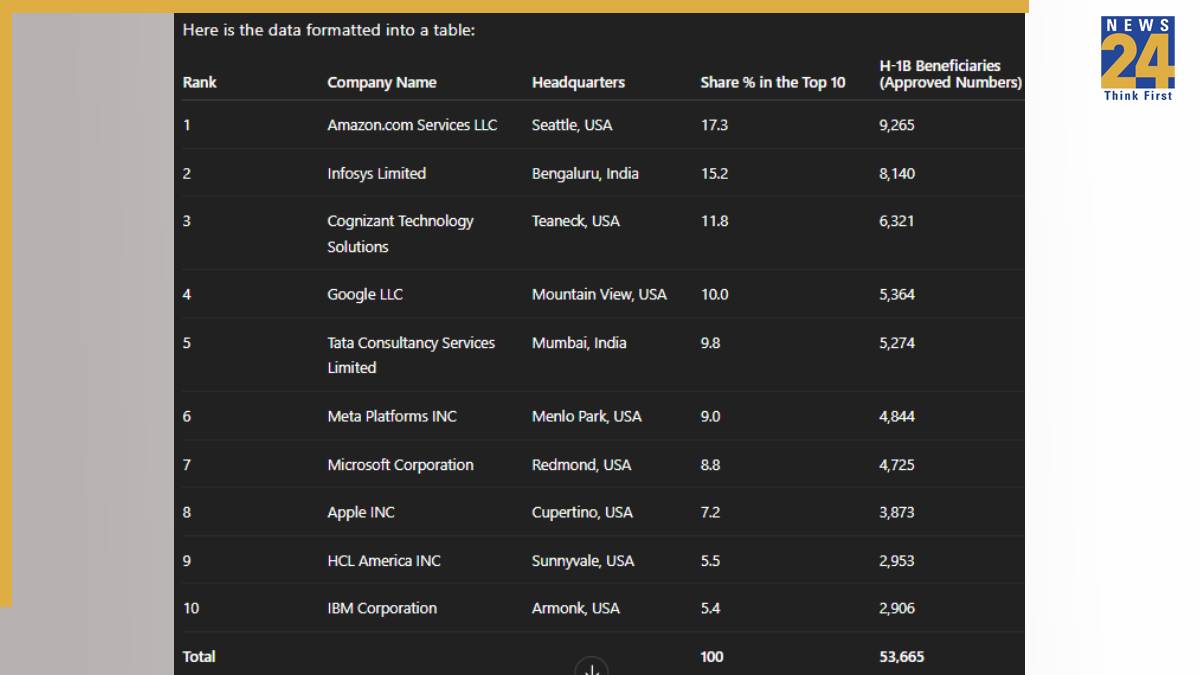Click the Company Name column header
This screenshot has height=675, width=1200.
[382, 83]
